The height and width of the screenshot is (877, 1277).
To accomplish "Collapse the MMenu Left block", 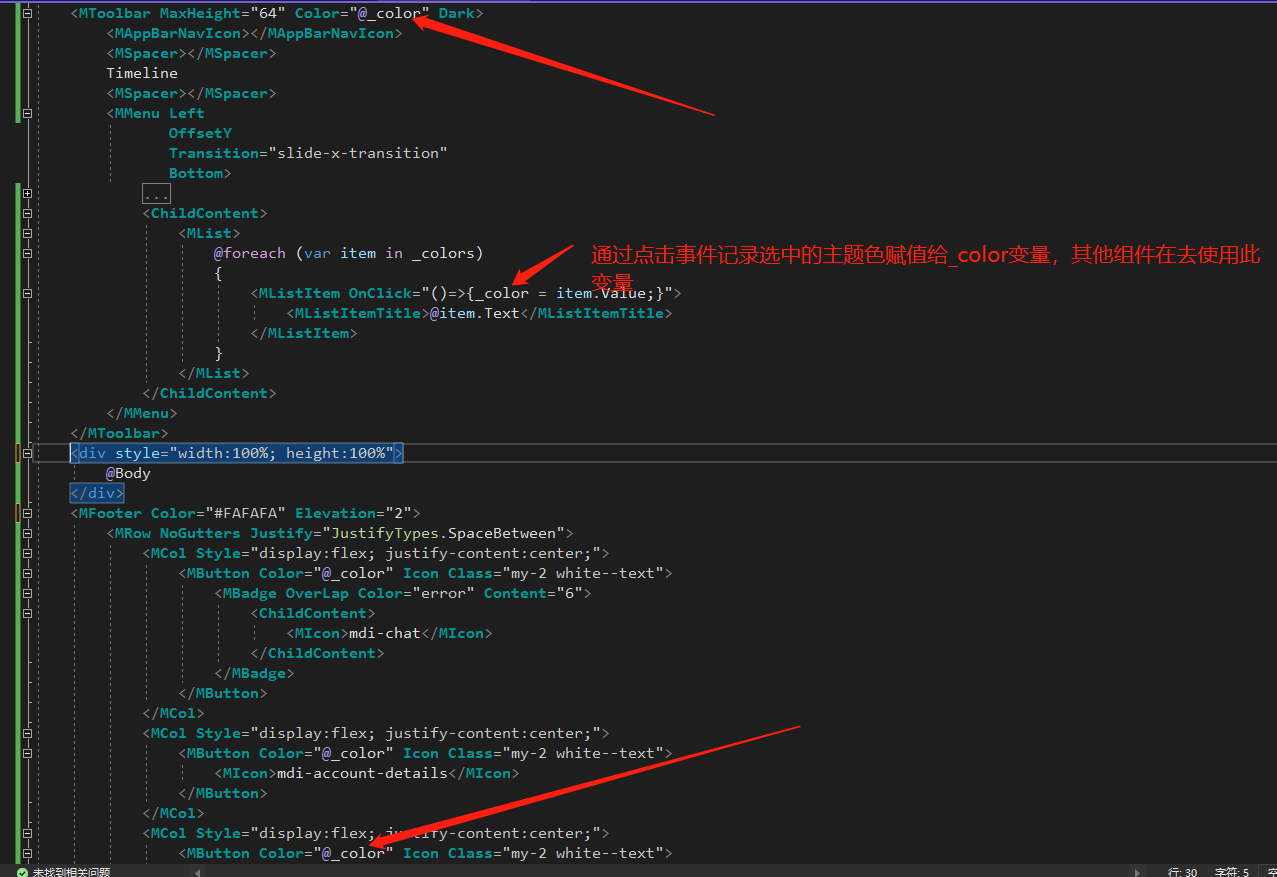I will click(x=27, y=113).
